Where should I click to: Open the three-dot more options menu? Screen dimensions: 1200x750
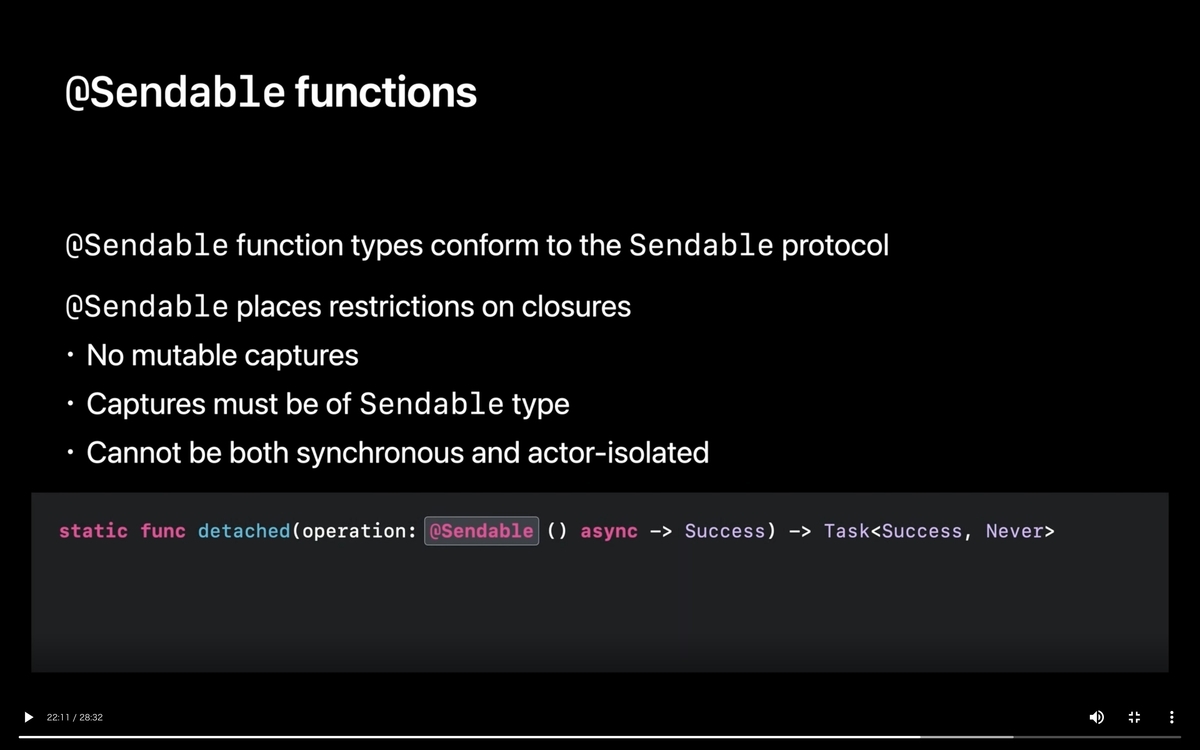tap(1171, 717)
